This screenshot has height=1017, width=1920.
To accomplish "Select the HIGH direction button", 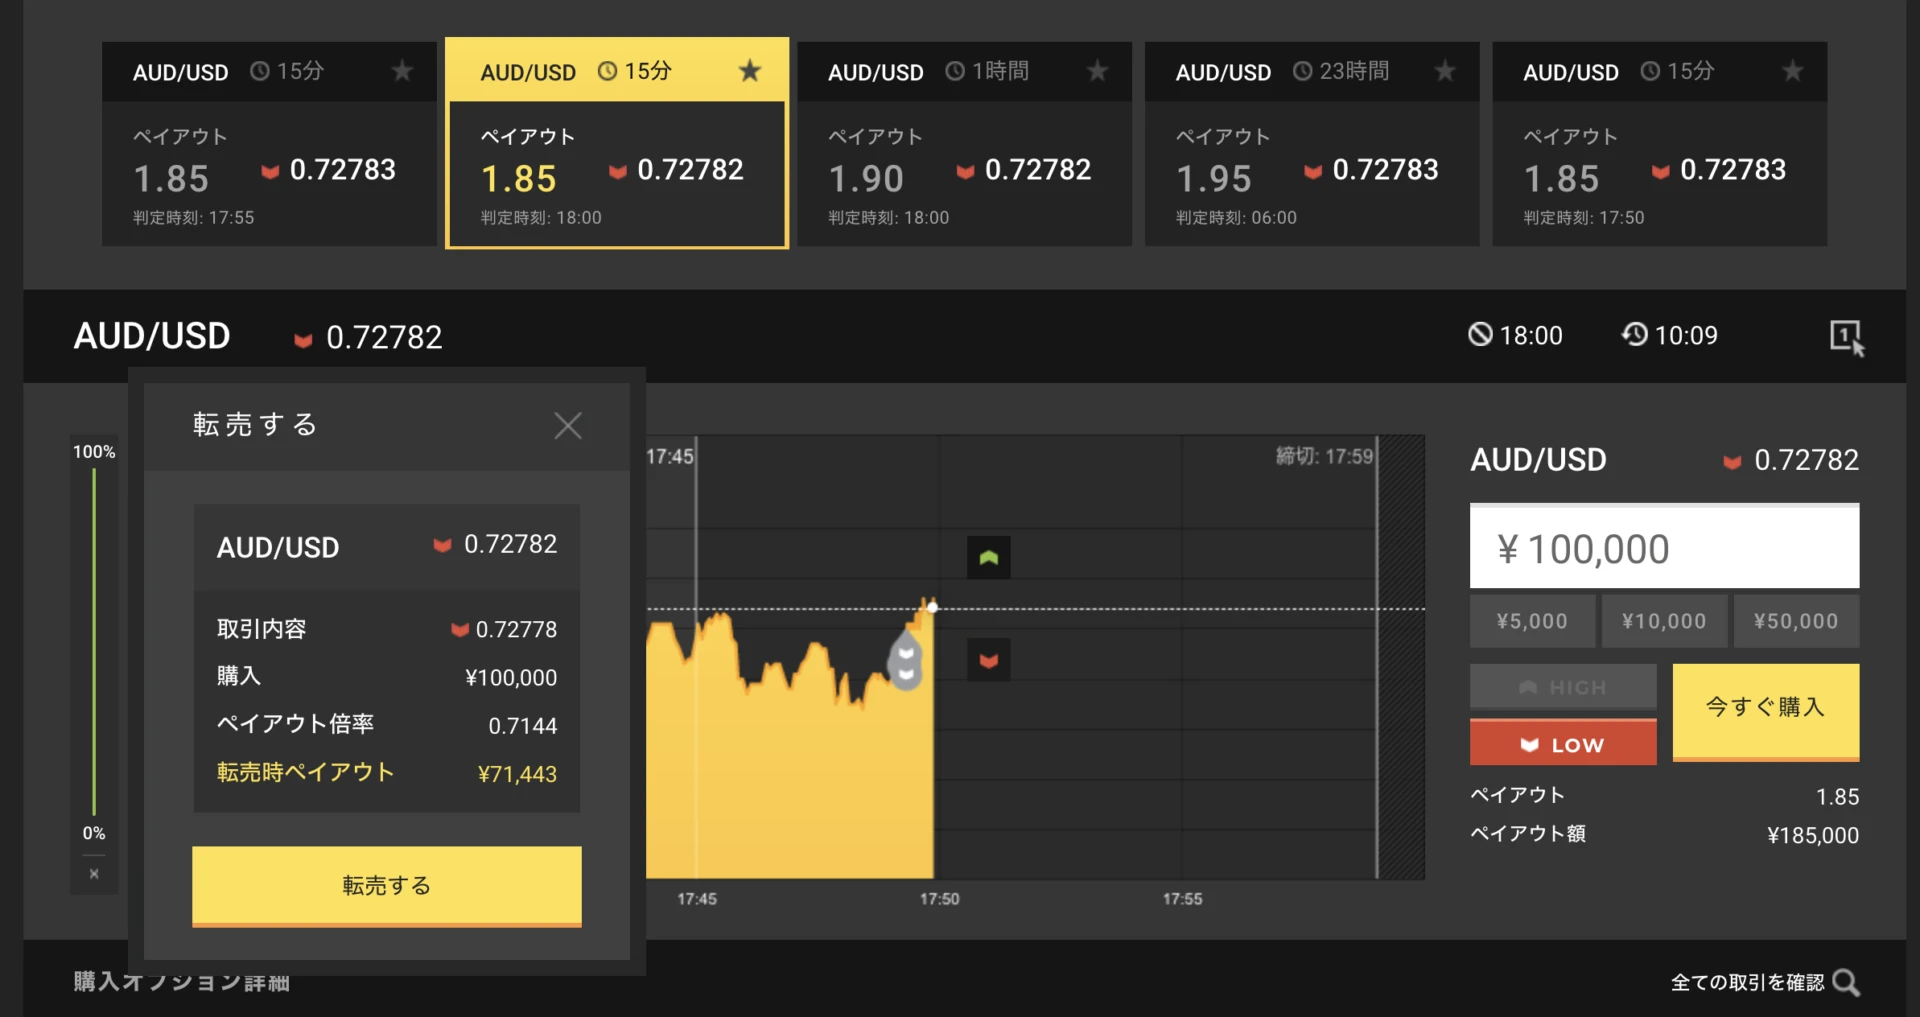I will click(1562, 687).
